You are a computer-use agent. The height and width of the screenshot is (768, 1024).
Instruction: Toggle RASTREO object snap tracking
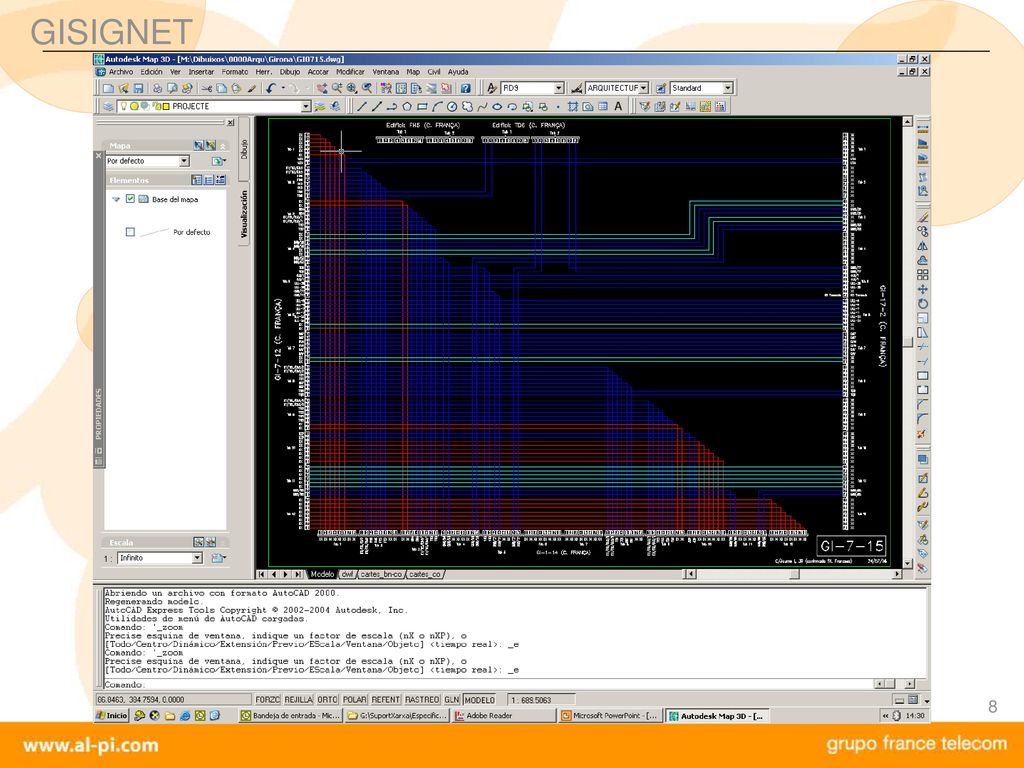[422, 699]
